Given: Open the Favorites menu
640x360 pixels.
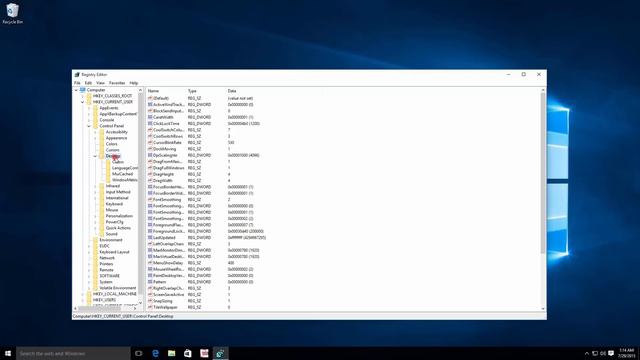Looking at the screenshot, I should 117,83.
